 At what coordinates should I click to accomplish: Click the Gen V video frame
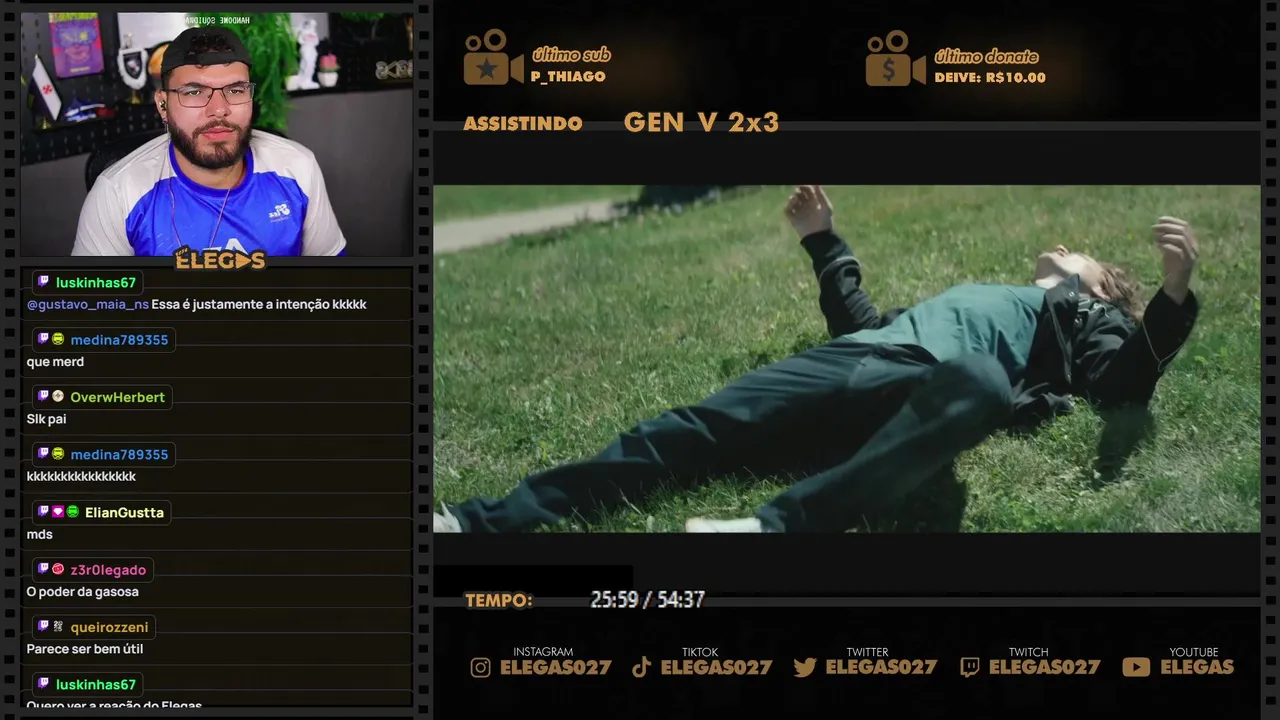(846, 358)
